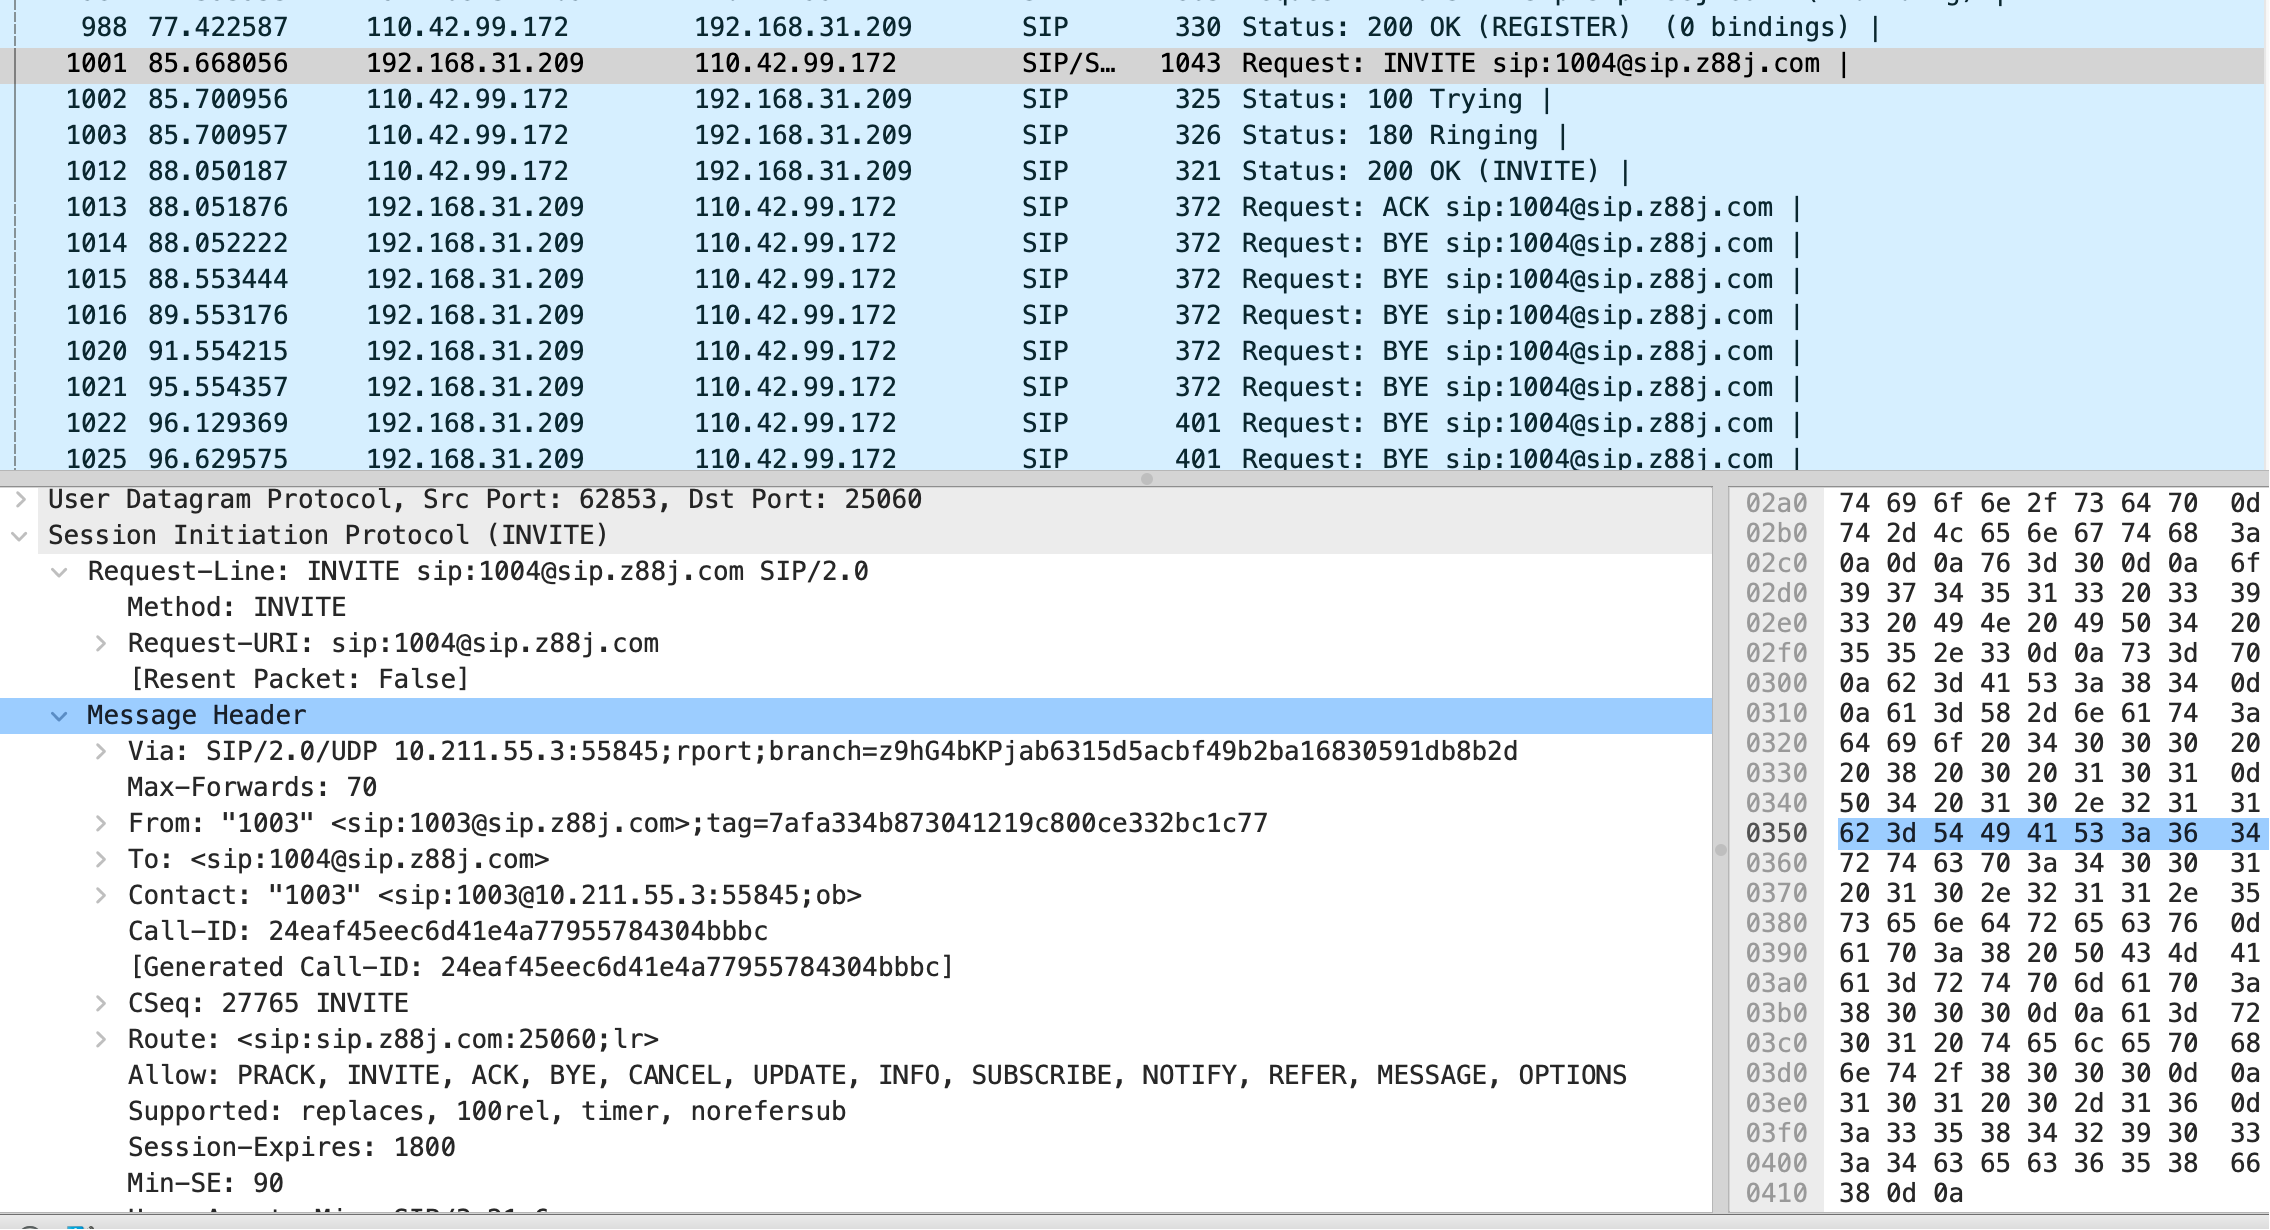The image size is (2270, 1230).
Task: Collapse the Session Initiation Protocol tree
Action: (x=20, y=536)
